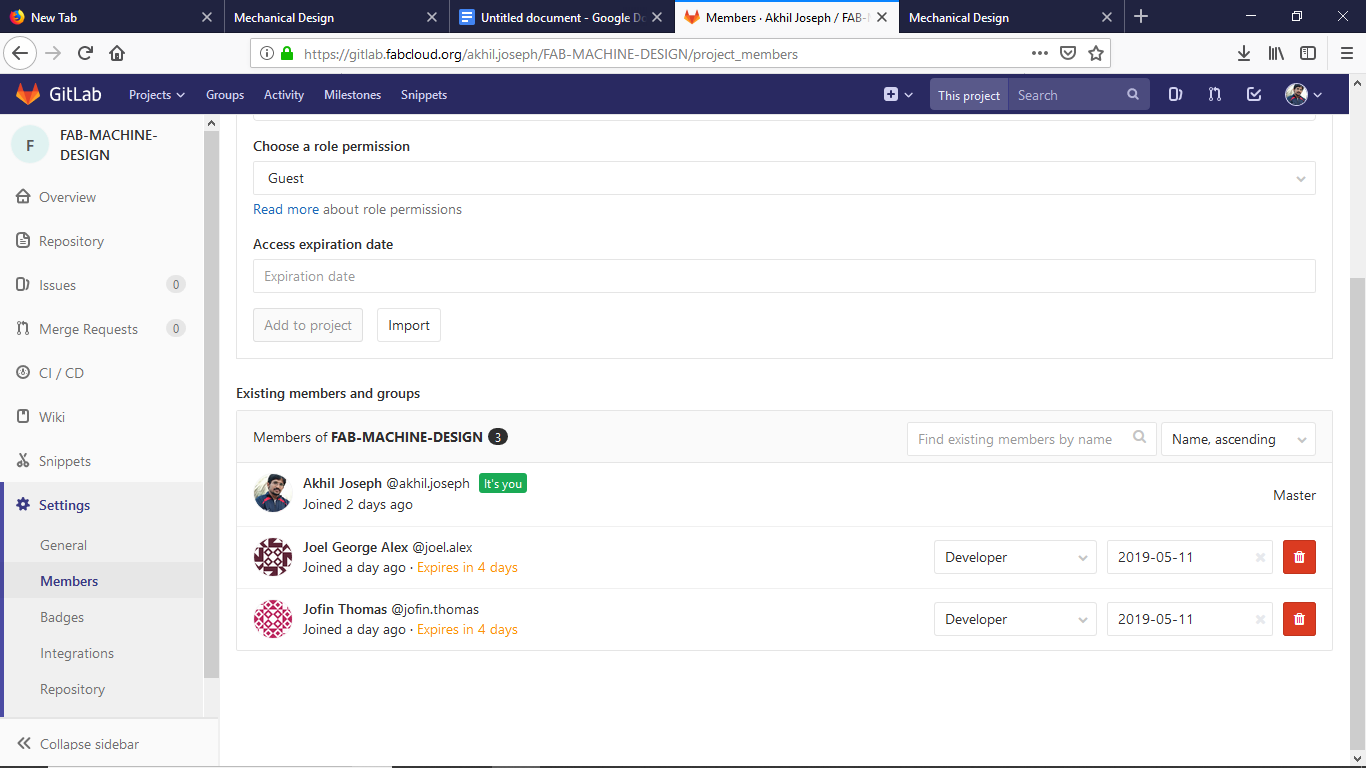
Task: Click the Firefox Back arrow button
Action: 21,53
